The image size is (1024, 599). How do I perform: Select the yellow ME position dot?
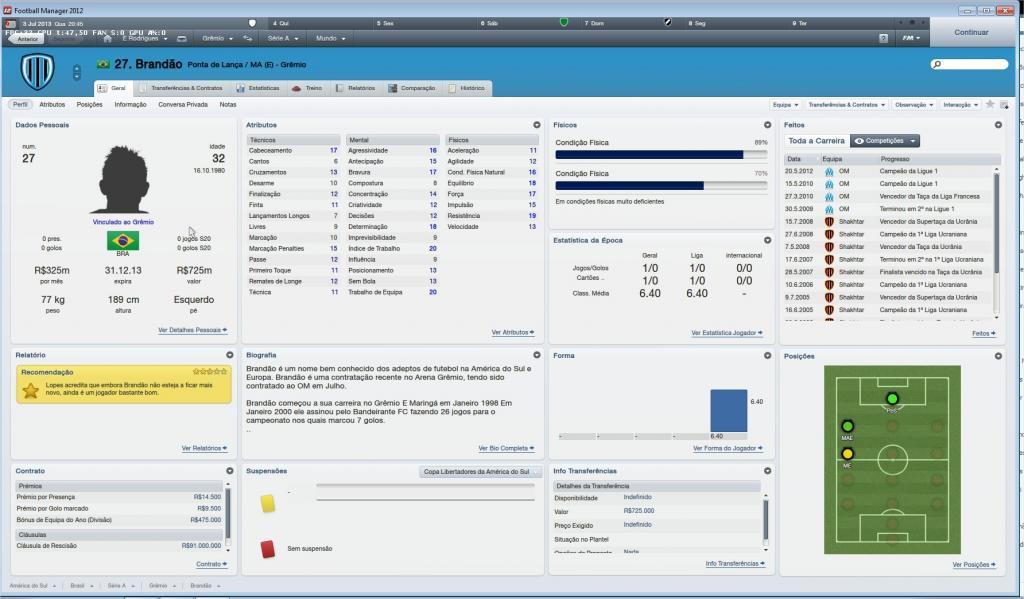847,453
